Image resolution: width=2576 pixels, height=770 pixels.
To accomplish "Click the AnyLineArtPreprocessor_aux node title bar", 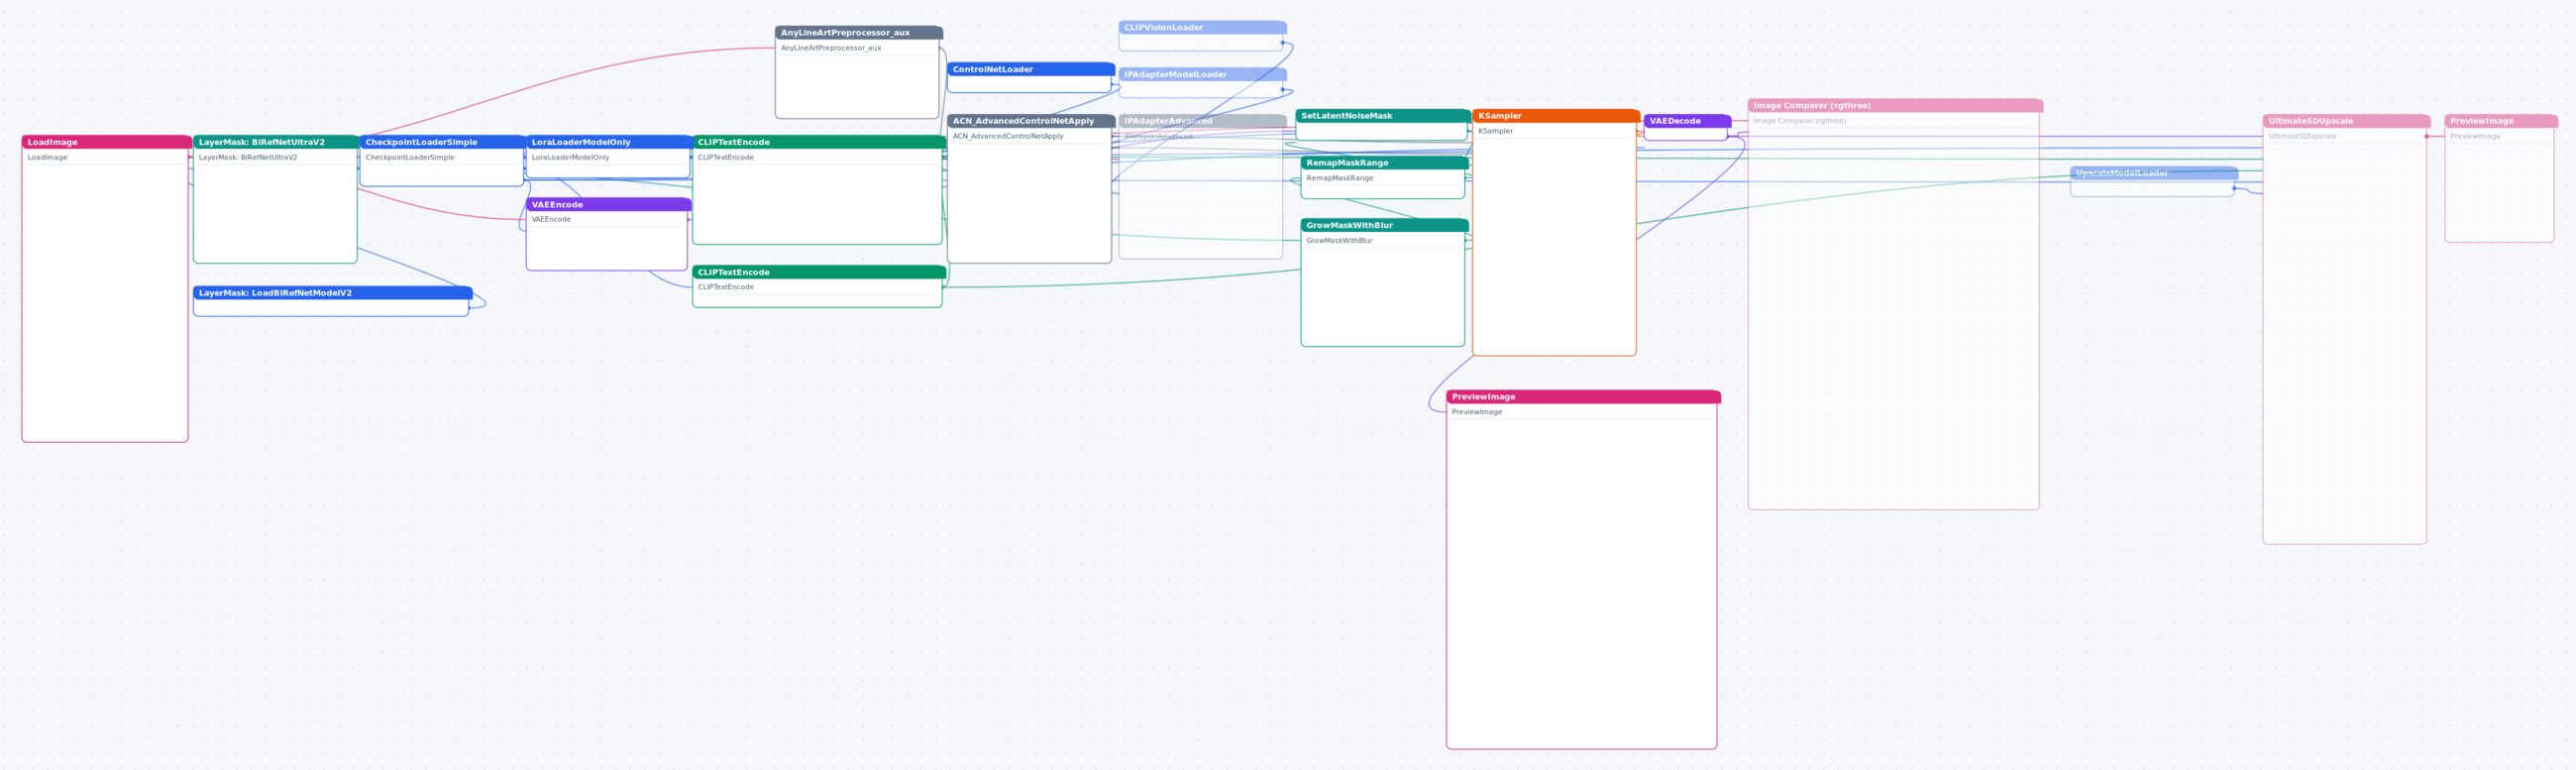I will tap(859, 33).
